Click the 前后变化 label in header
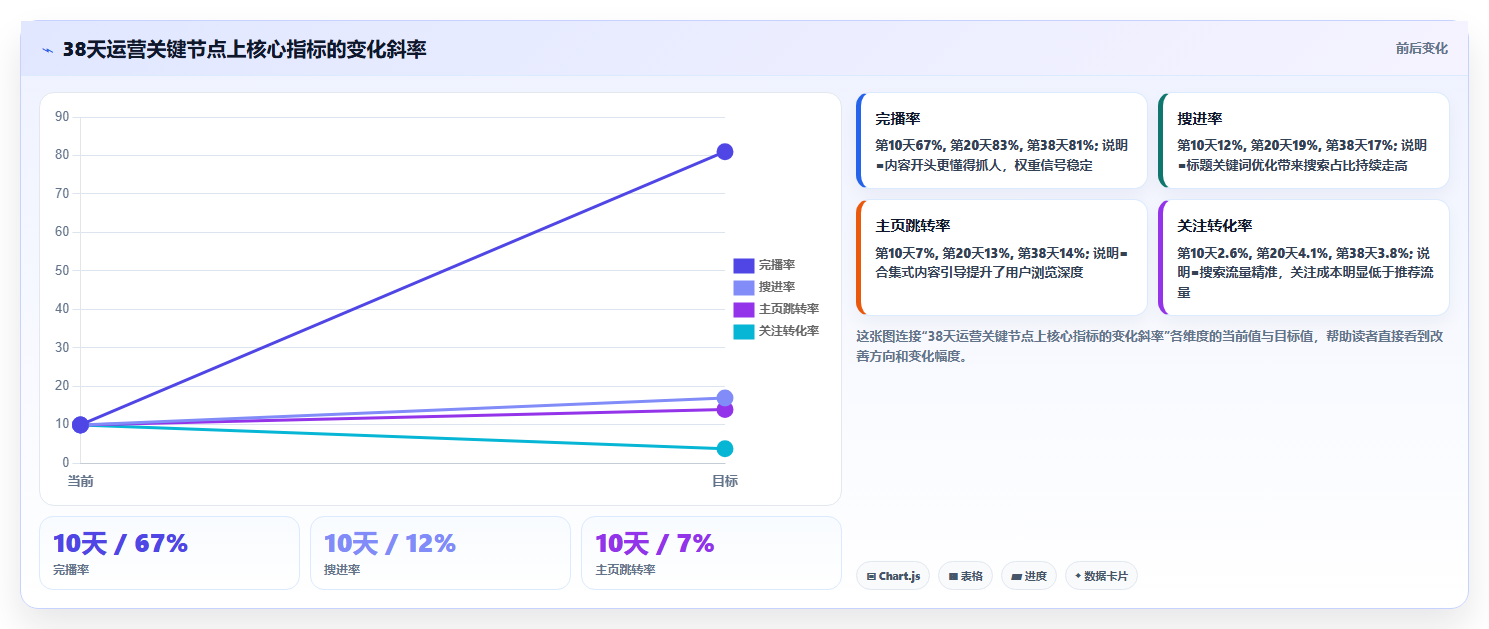The width and height of the screenshot is (1489, 629). 1421,49
